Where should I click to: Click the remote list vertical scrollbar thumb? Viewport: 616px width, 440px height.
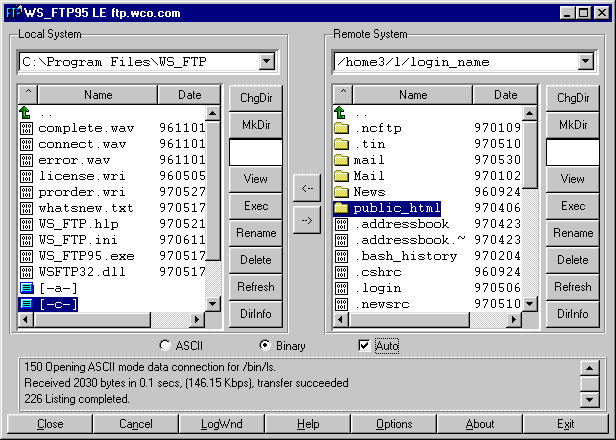530,154
